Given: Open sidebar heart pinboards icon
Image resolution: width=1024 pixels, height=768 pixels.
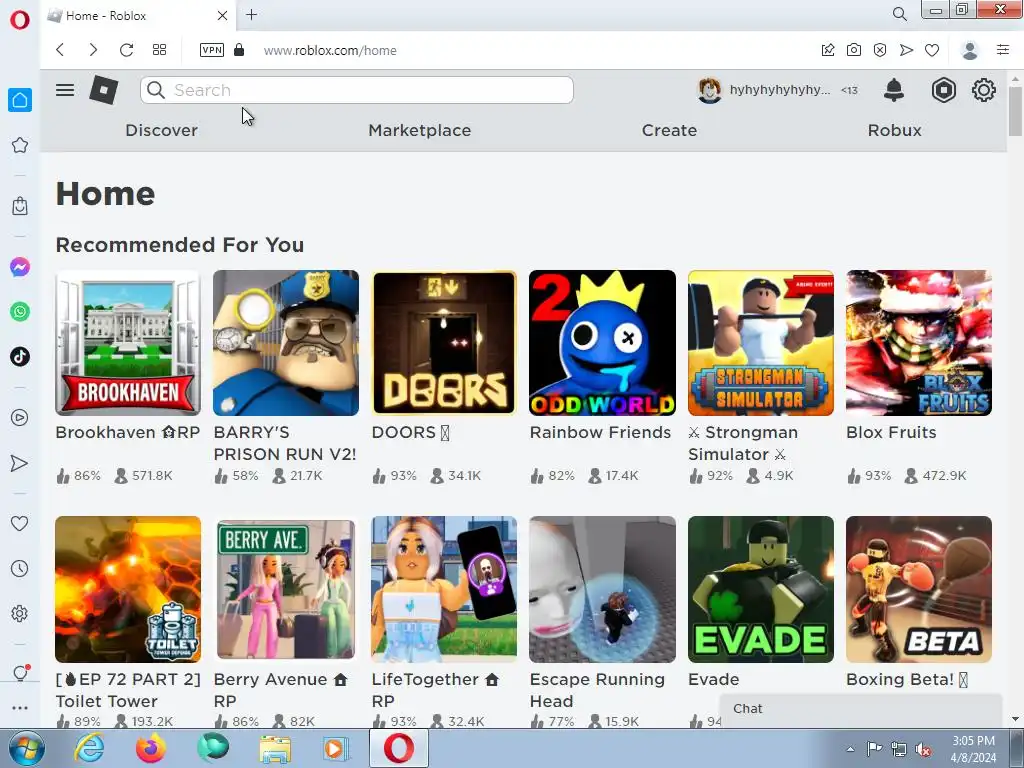Looking at the screenshot, I should 20,523.
